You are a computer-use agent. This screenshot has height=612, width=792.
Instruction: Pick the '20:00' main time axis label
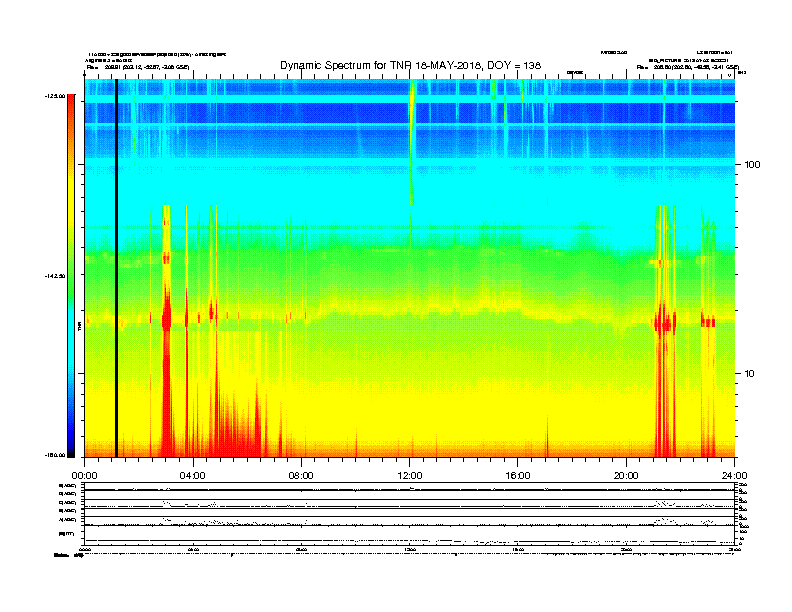[x=626, y=476]
